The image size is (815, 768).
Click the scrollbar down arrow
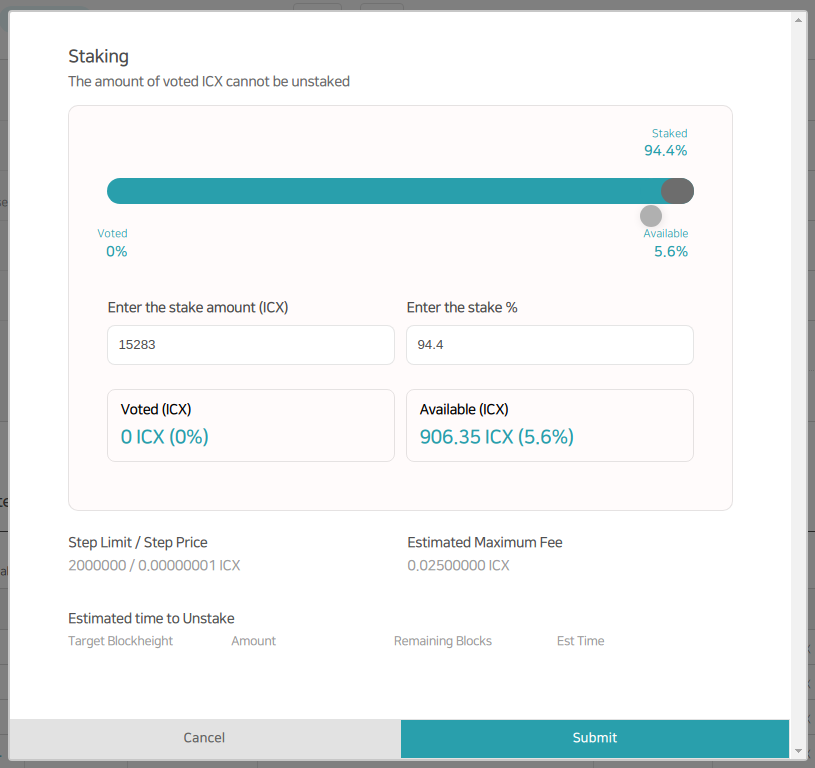pyautogui.click(x=798, y=750)
